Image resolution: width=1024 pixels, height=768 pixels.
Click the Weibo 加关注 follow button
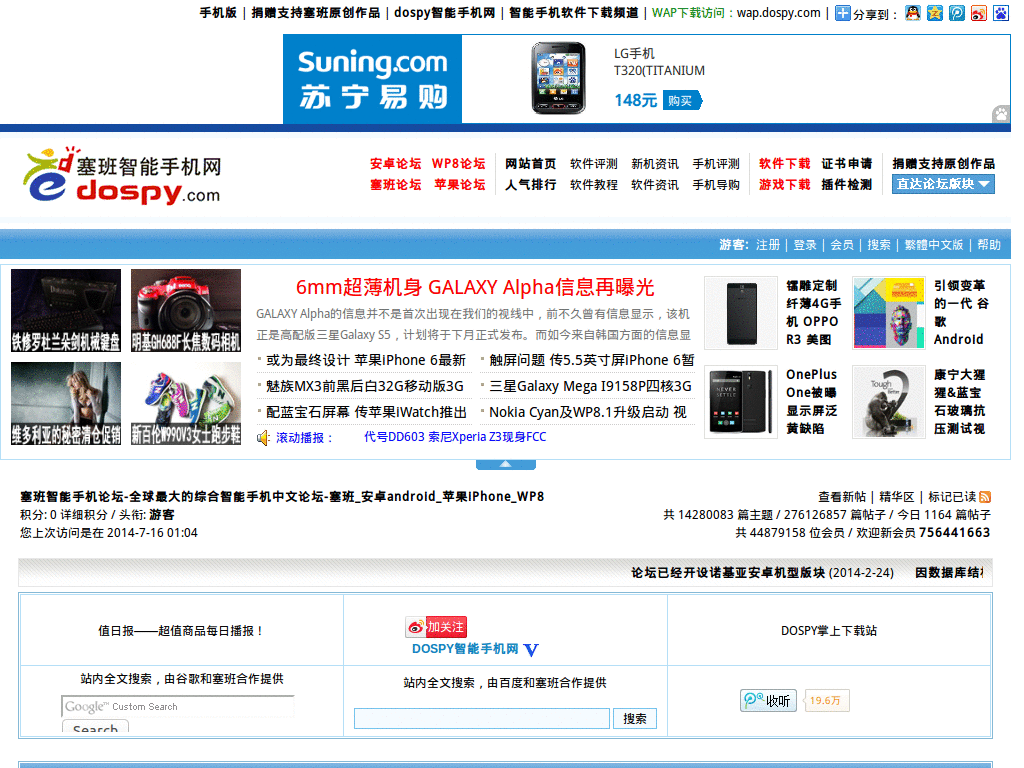point(436,627)
